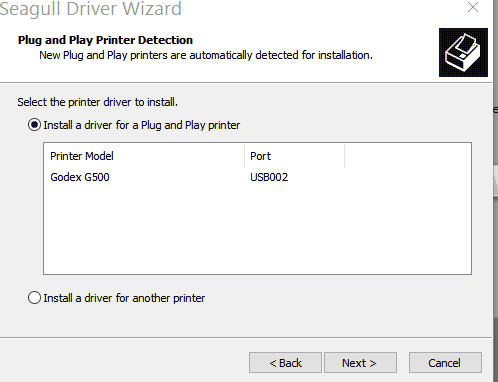Click the printer wizard icon
The width and height of the screenshot is (498, 382).
tap(463, 52)
